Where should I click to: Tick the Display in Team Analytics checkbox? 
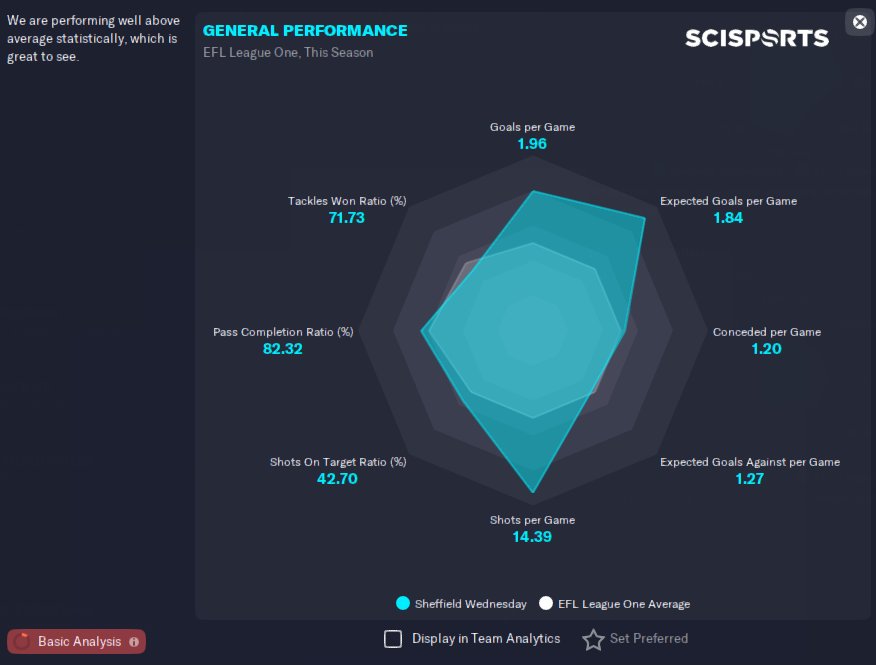tap(393, 639)
